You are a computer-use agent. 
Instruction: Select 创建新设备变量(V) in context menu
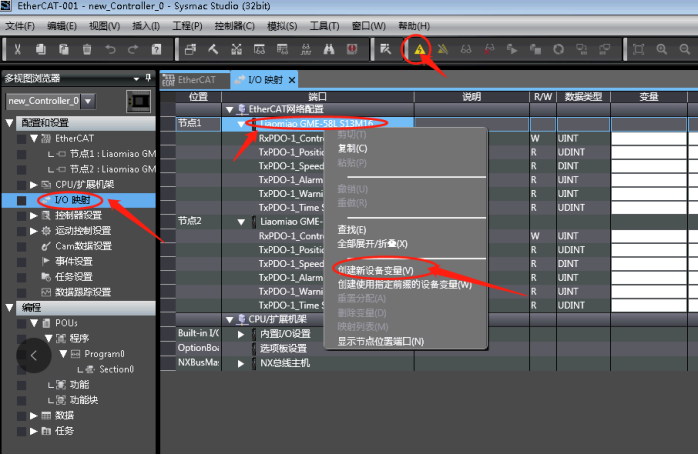click(x=375, y=270)
